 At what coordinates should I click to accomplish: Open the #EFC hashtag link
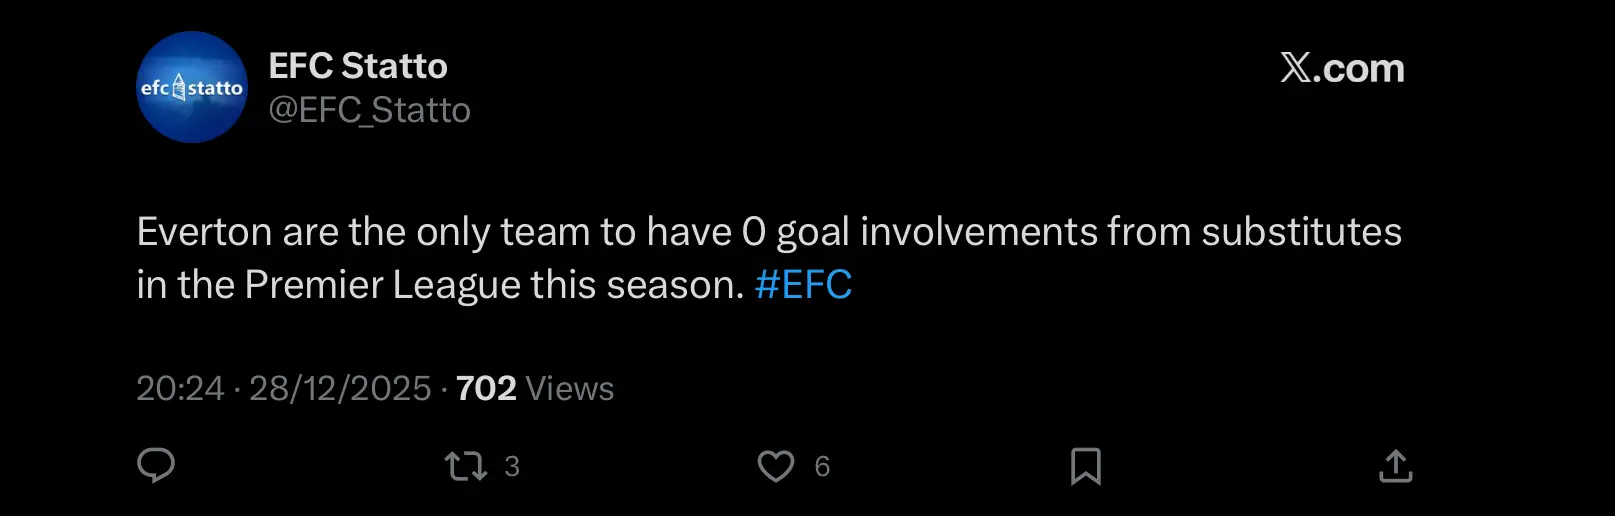pos(803,285)
